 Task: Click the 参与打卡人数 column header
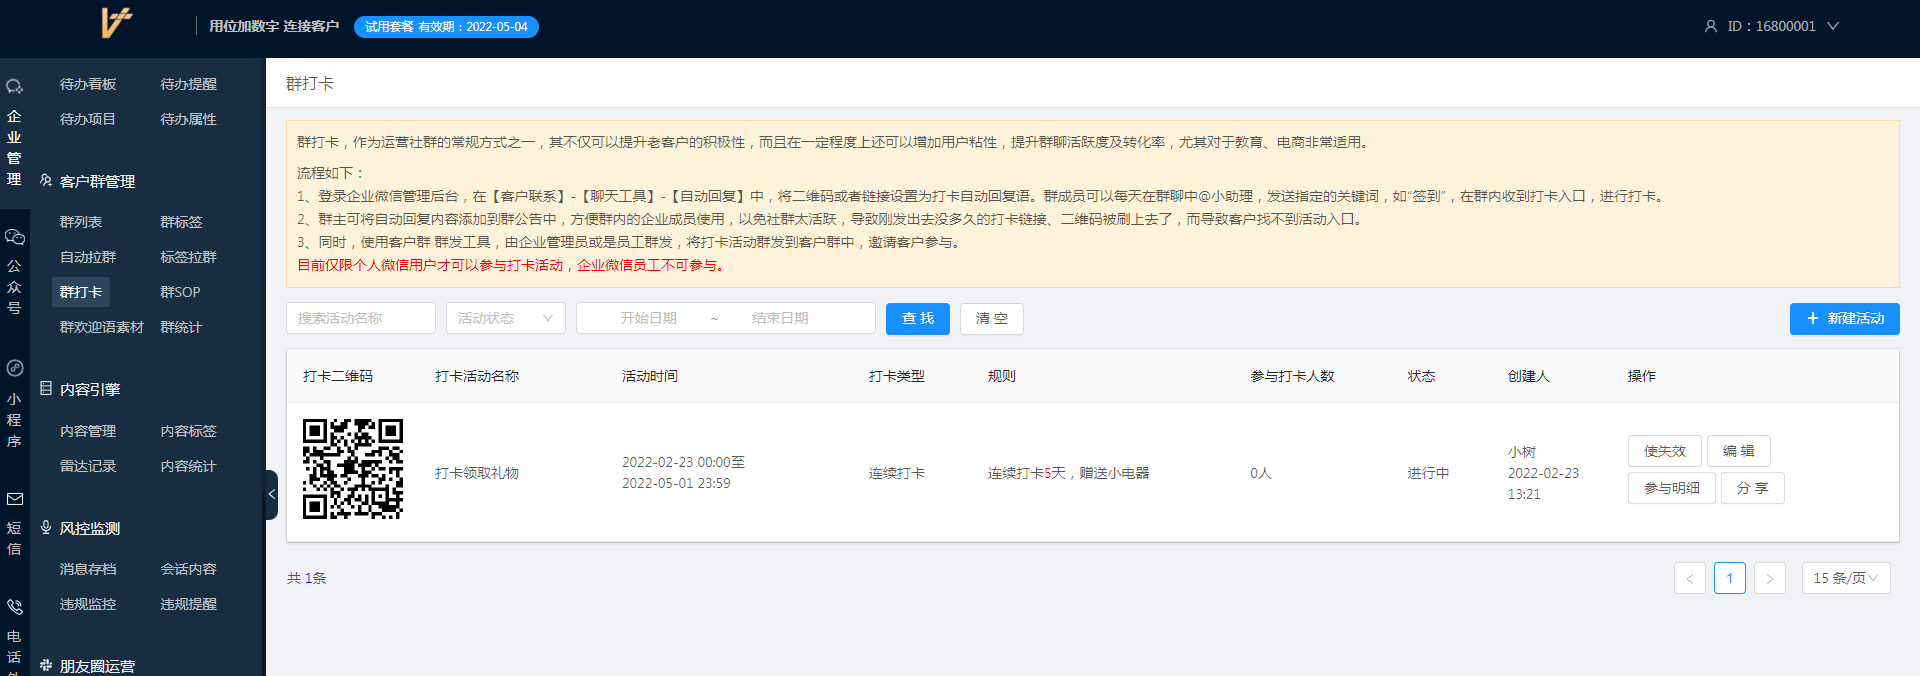click(1292, 376)
